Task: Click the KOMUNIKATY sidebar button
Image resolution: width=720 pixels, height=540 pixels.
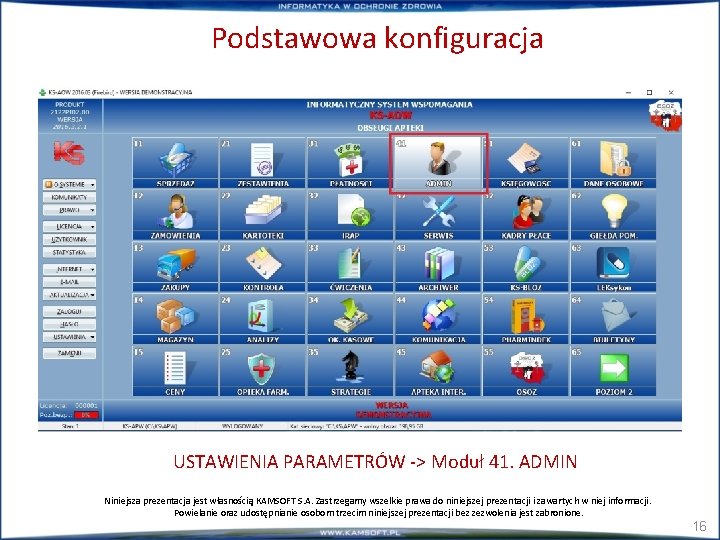Action: (x=69, y=197)
